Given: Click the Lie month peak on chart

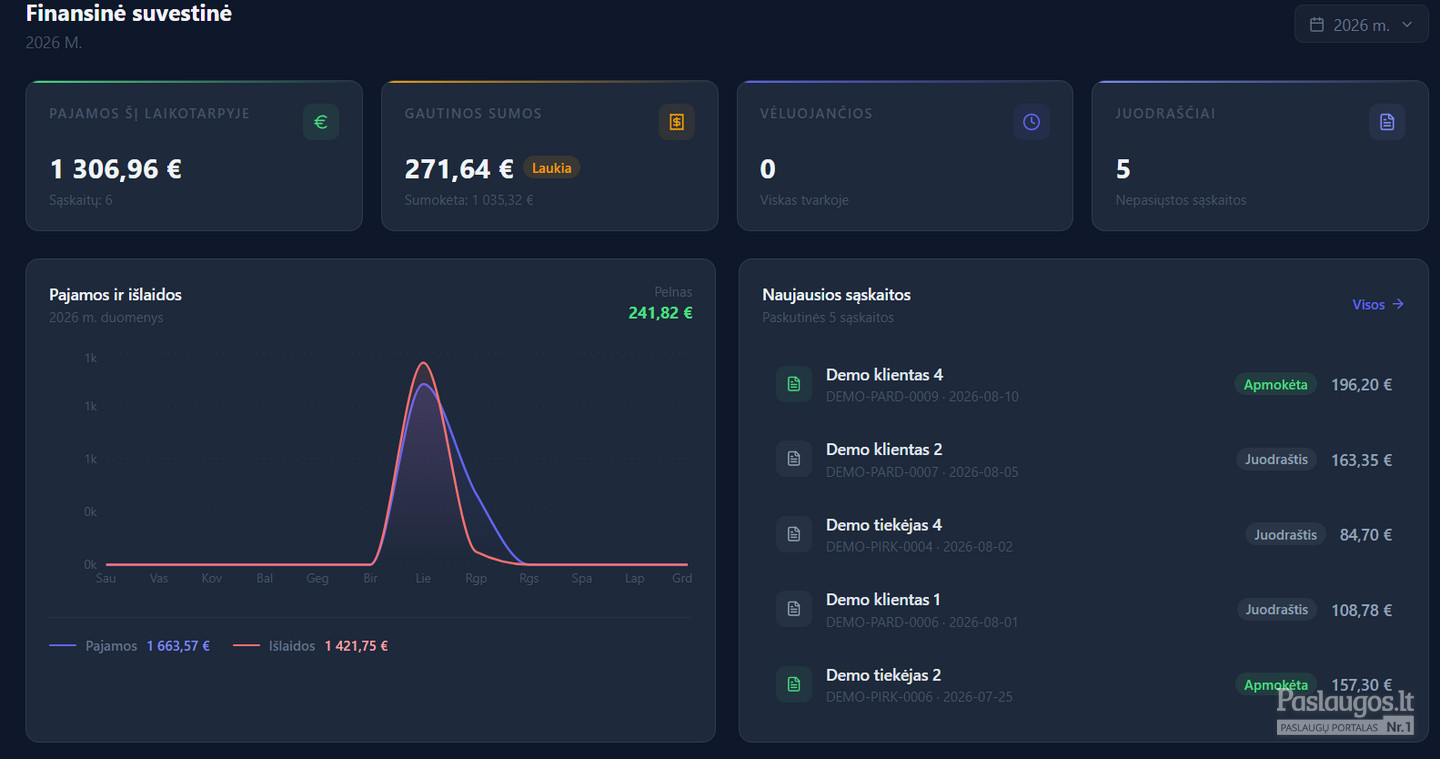Looking at the screenshot, I should tap(424, 364).
